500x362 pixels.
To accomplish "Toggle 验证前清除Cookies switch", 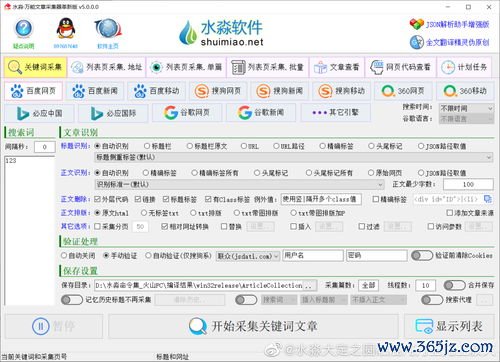I will click(422, 256).
